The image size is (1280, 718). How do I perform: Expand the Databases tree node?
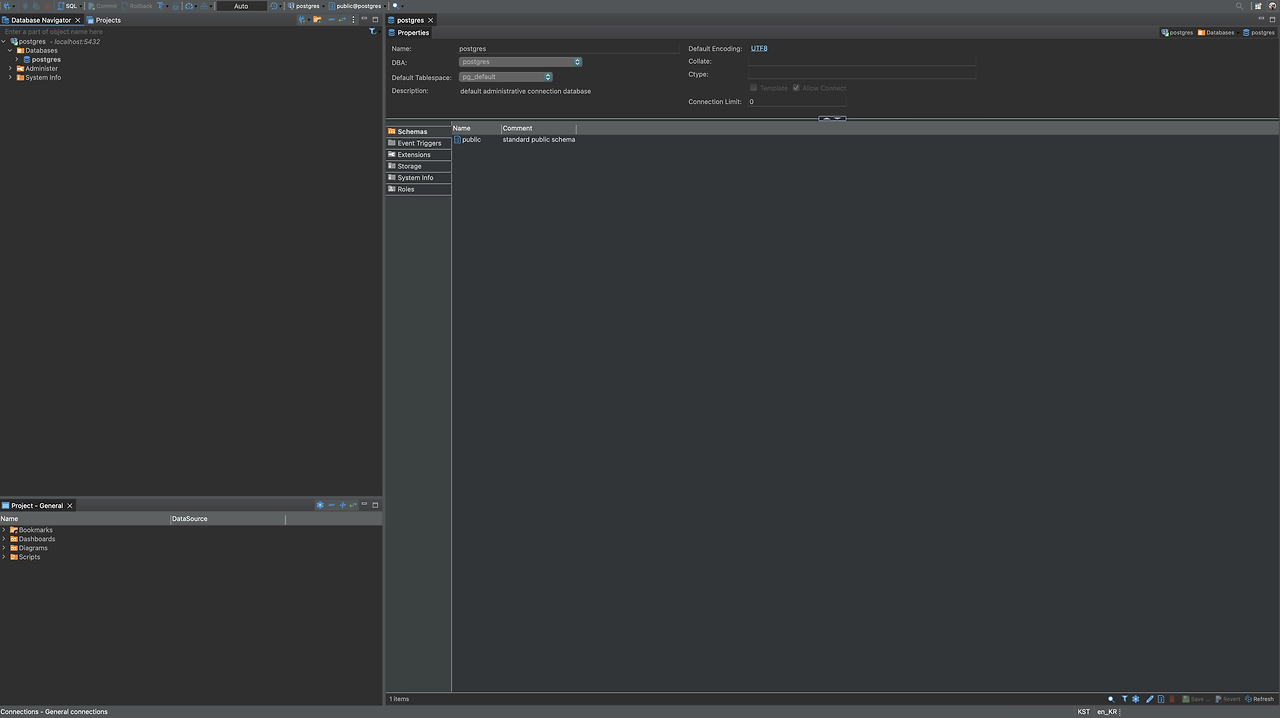coord(8,50)
